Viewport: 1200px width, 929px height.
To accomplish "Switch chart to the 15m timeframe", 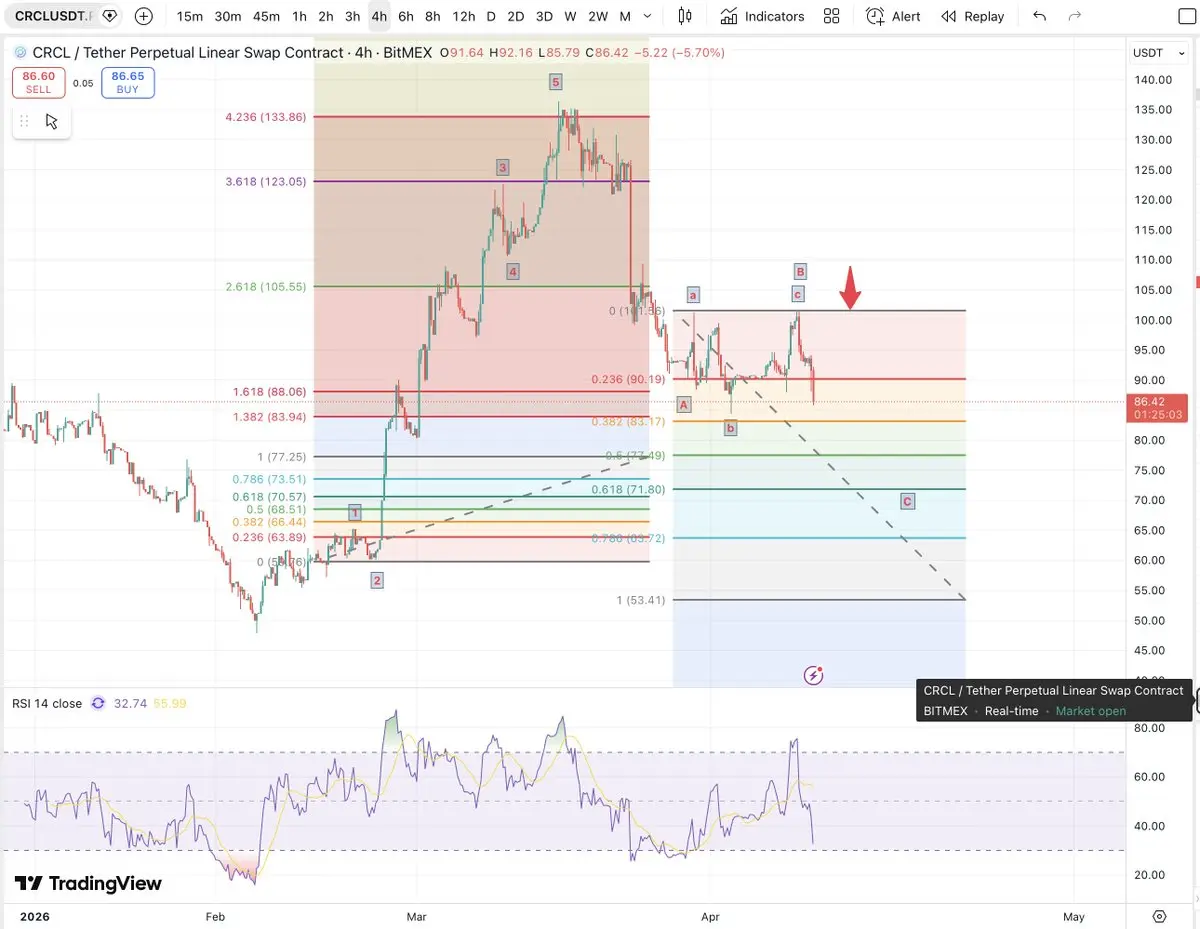I will pyautogui.click(x=189, y=16).
